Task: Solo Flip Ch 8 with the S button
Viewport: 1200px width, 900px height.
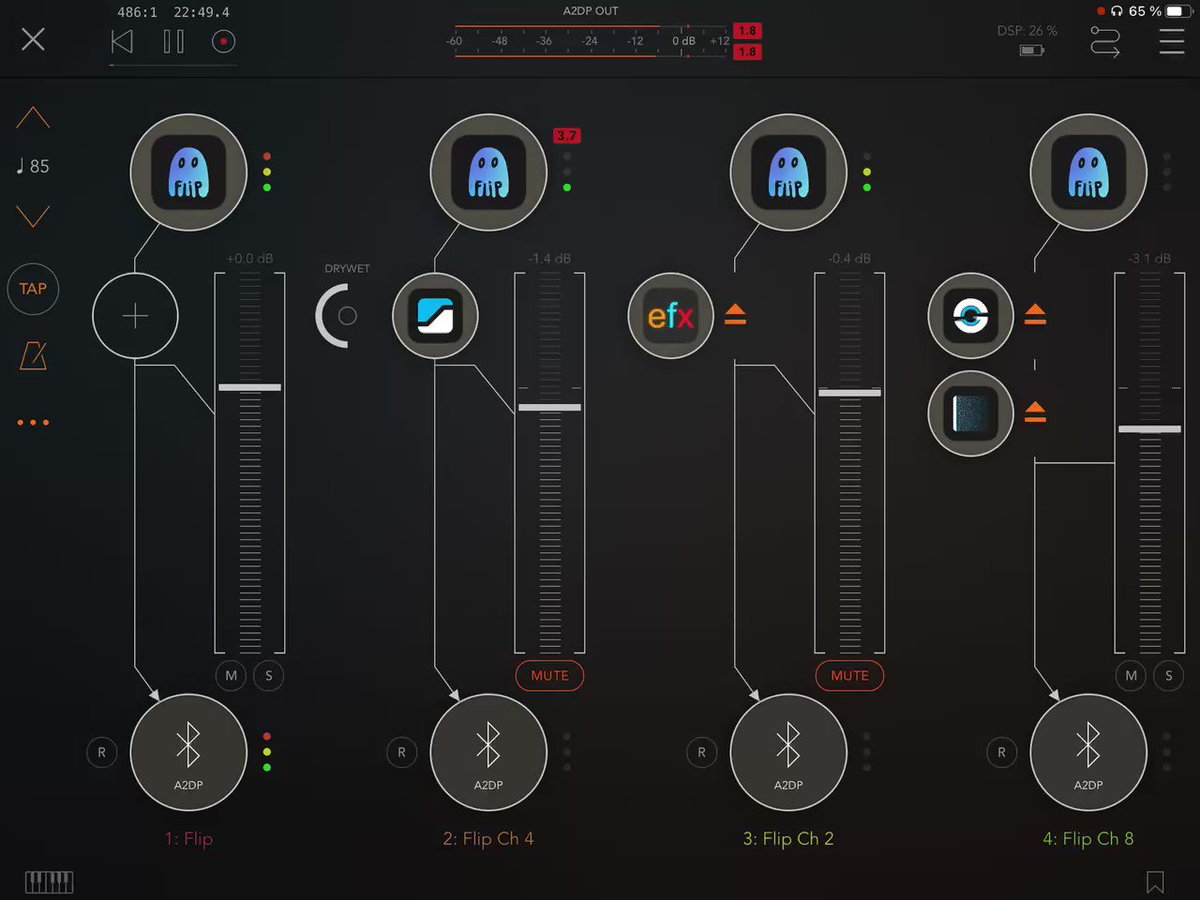Action: (x=1168, y=676)
